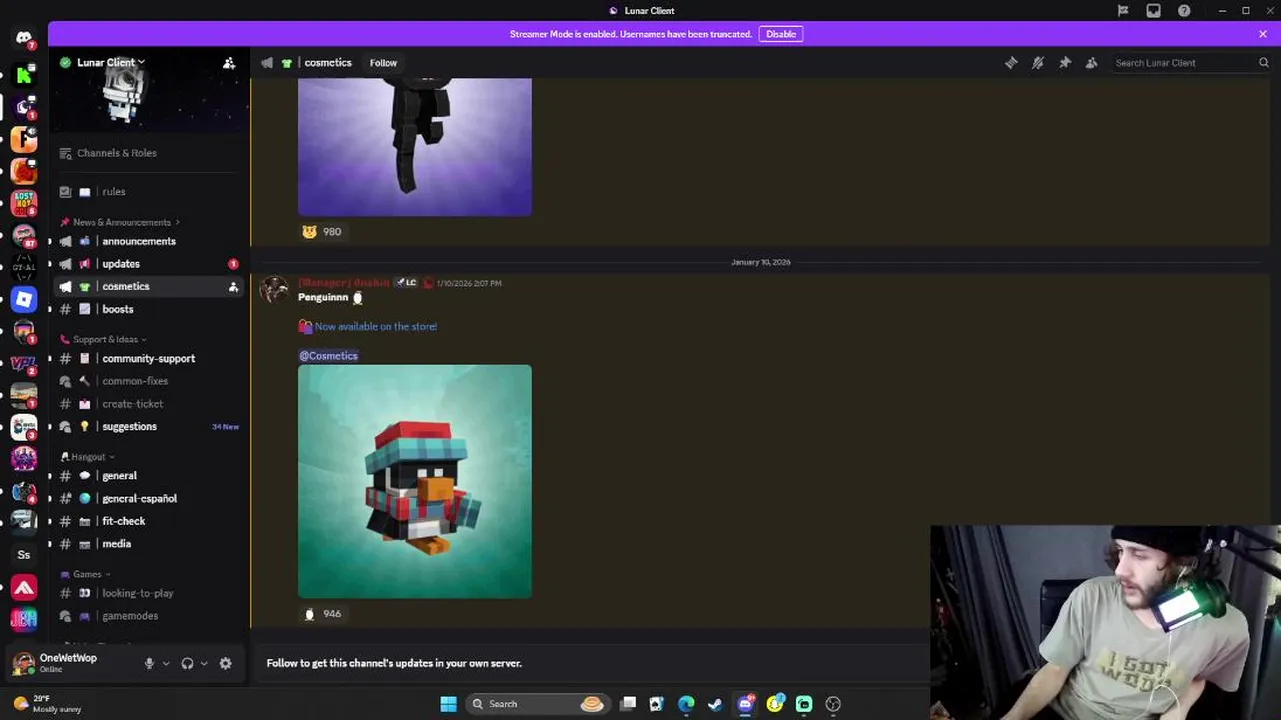Click the Windows taskbar Search box
The image size is (1281, 720).
537,704
